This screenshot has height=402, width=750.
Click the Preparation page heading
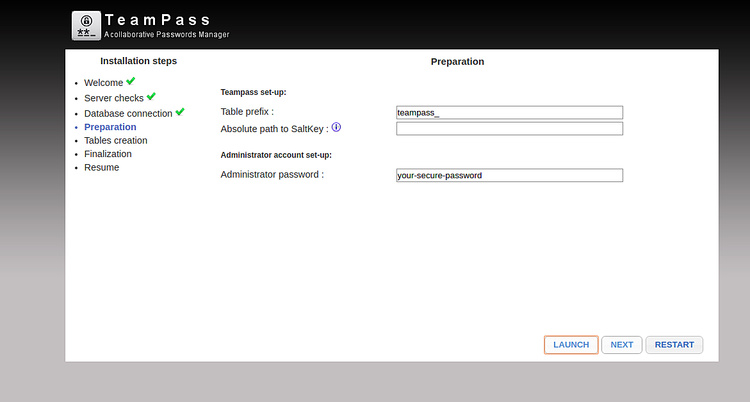point(457,62)
